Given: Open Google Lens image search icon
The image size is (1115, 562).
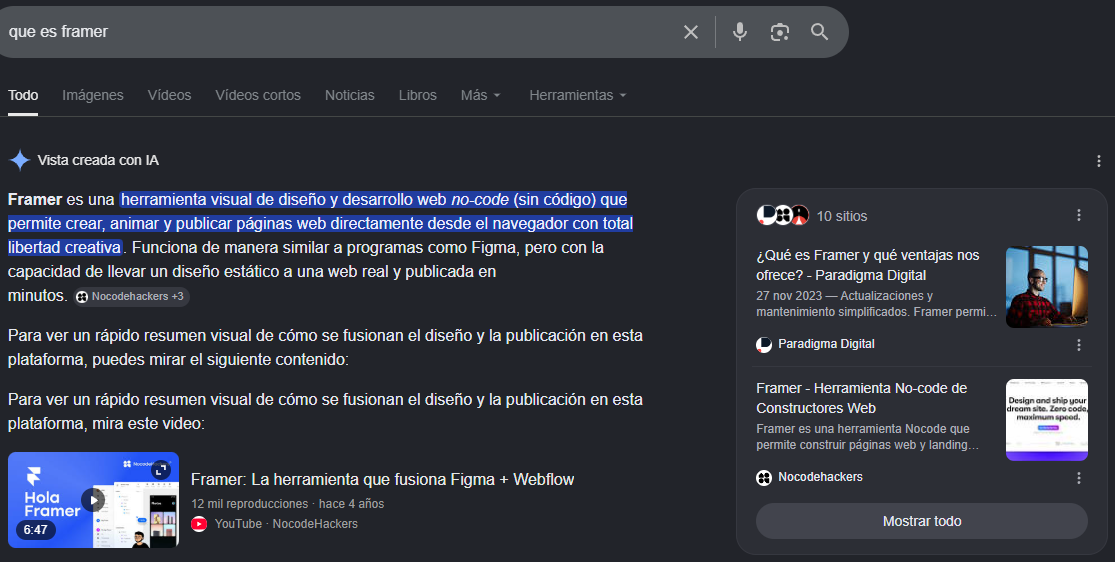Looking at the screenshot, I should [779, 32].
